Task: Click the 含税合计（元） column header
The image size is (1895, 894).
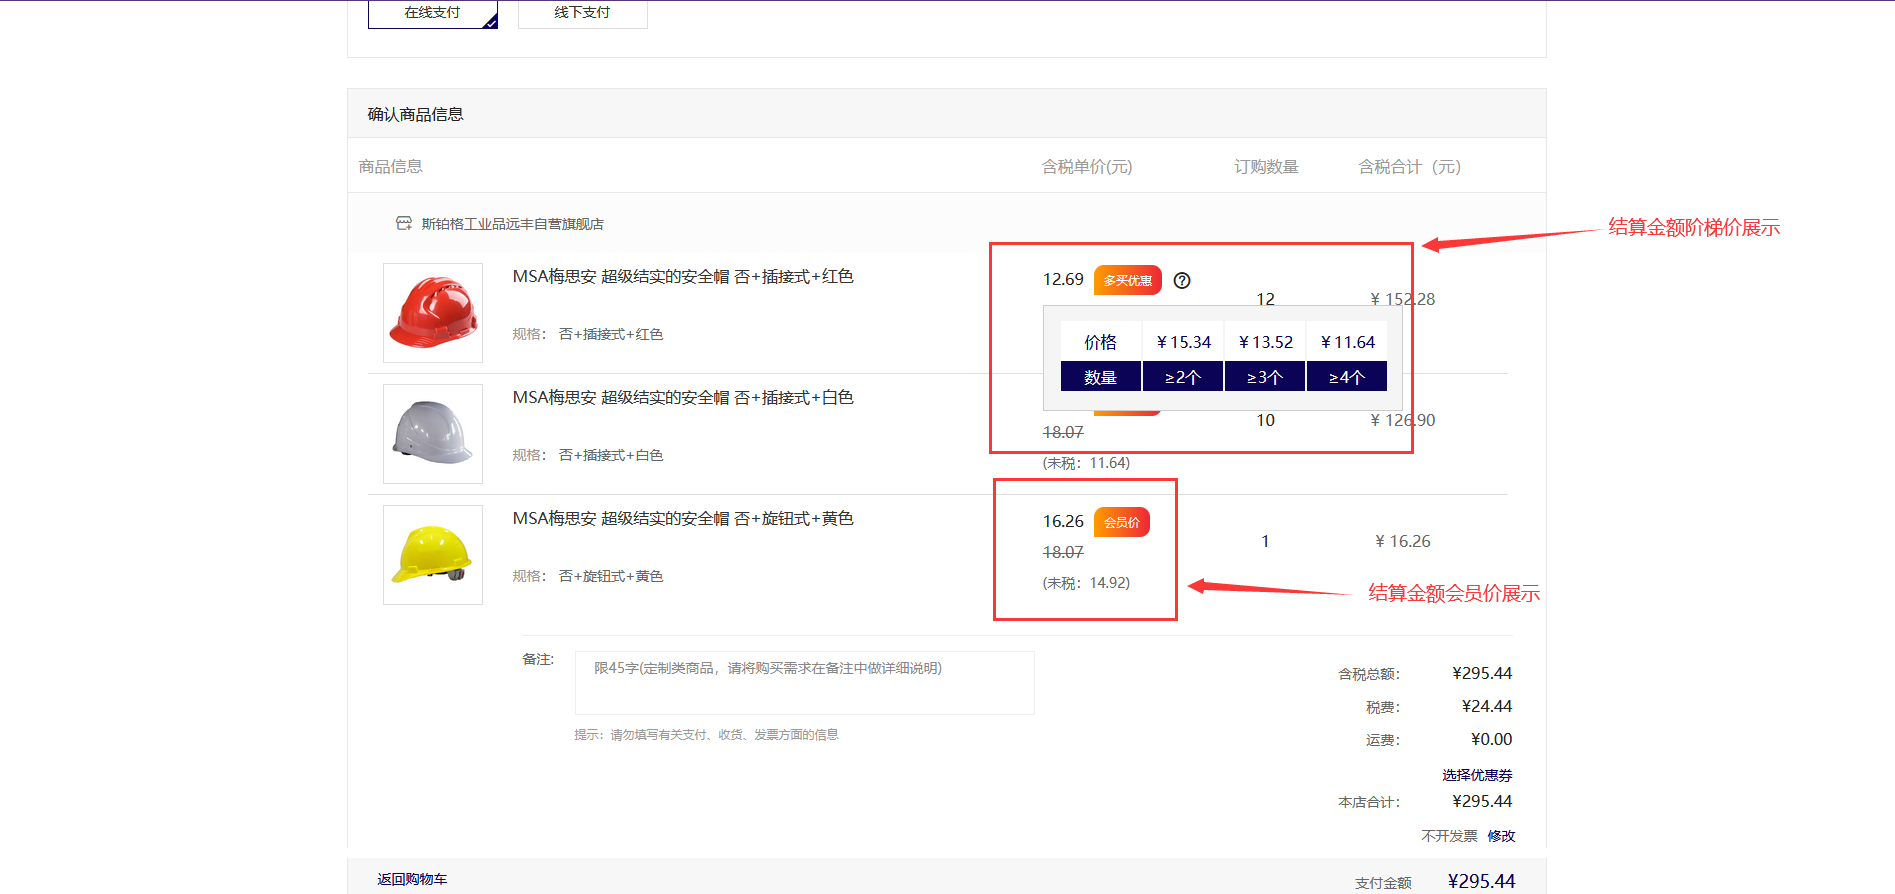Action: [1409, 167]
